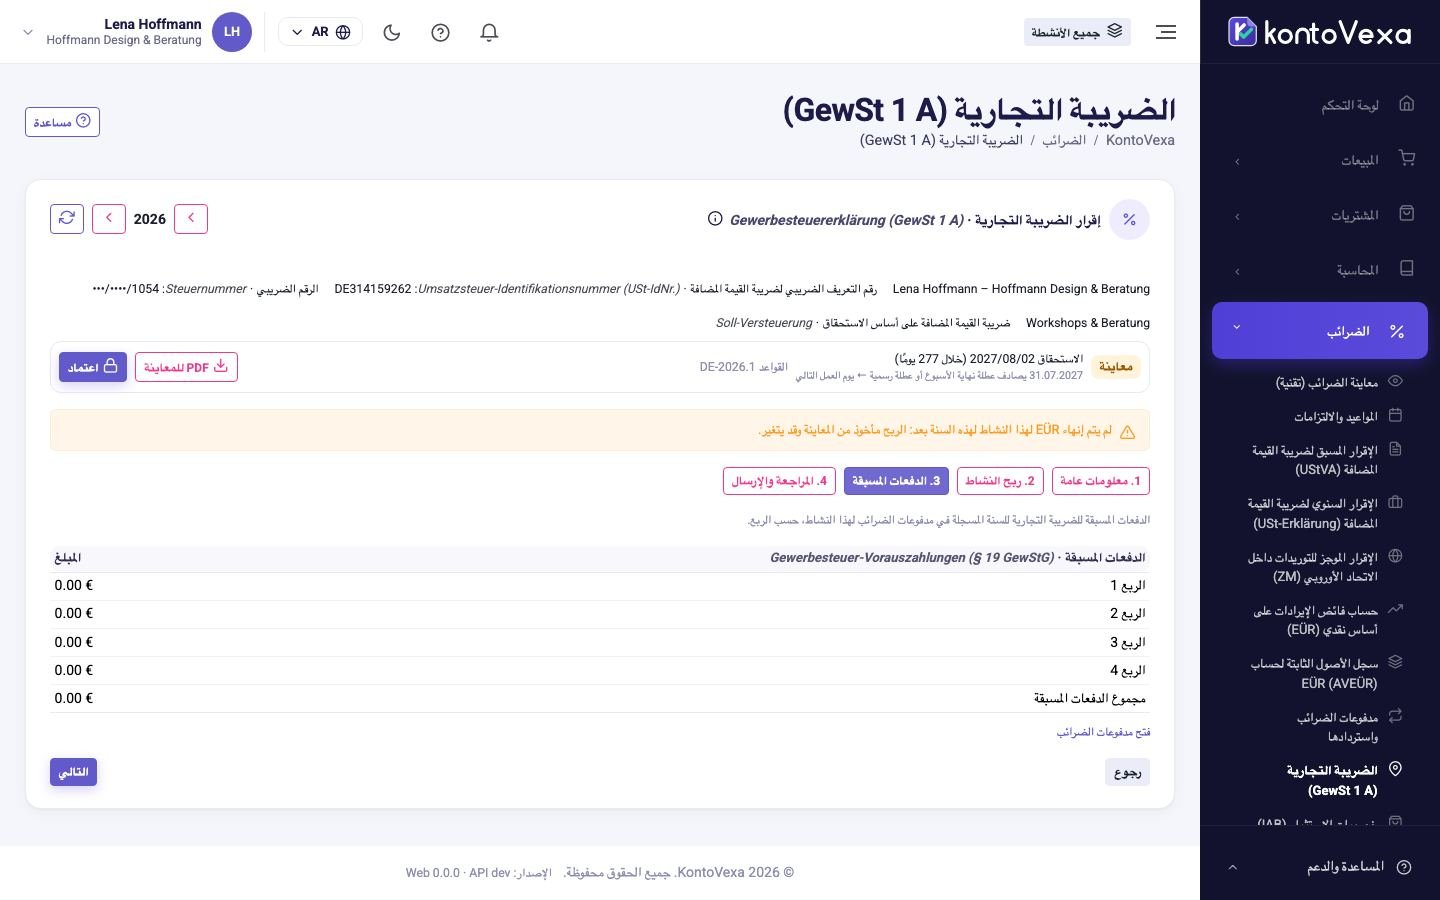Refresh the tax return data
The image size is (1440, 900).
(67, 218)
